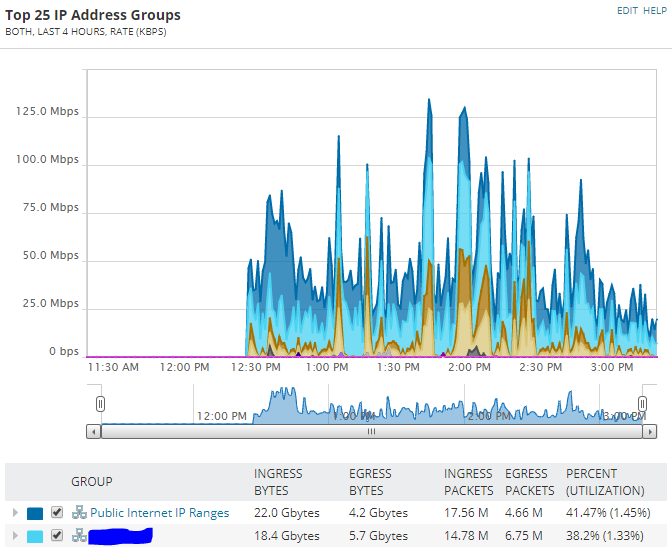Click the left range handle on the overview chart

(x=100, y=404)
